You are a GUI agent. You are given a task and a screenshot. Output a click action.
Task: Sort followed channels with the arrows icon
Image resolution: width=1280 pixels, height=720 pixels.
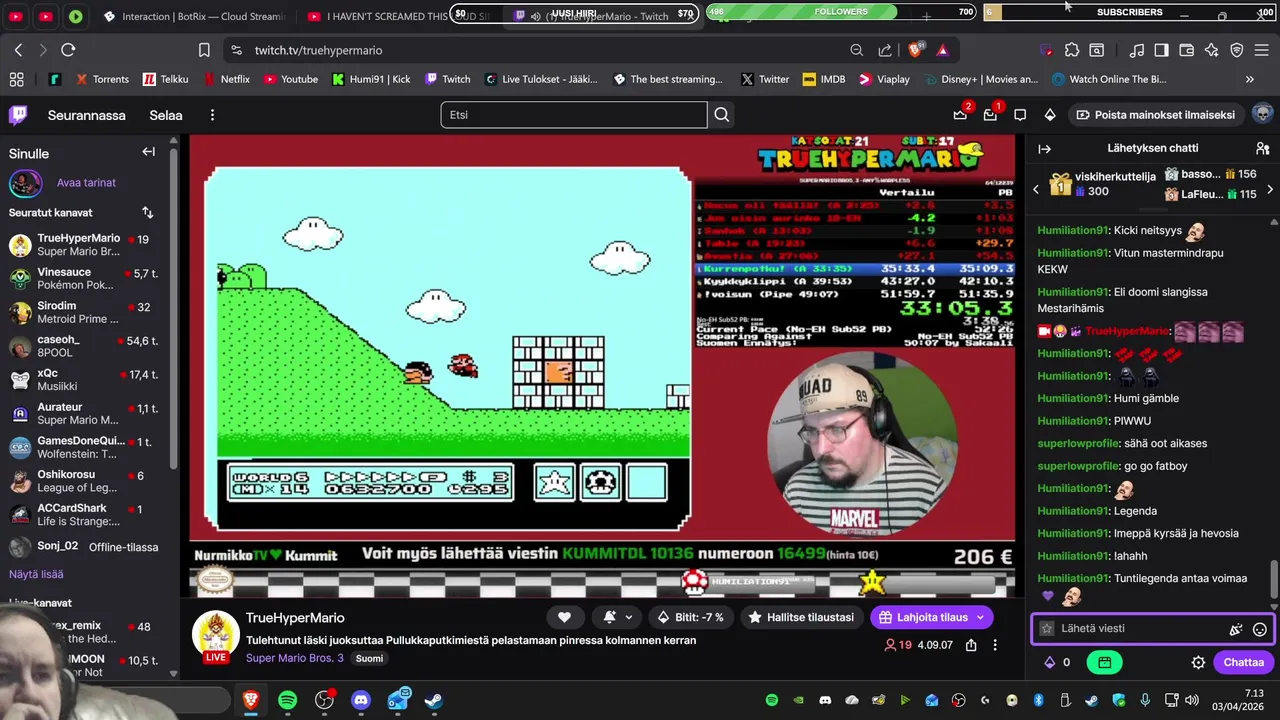click(148, 212)
